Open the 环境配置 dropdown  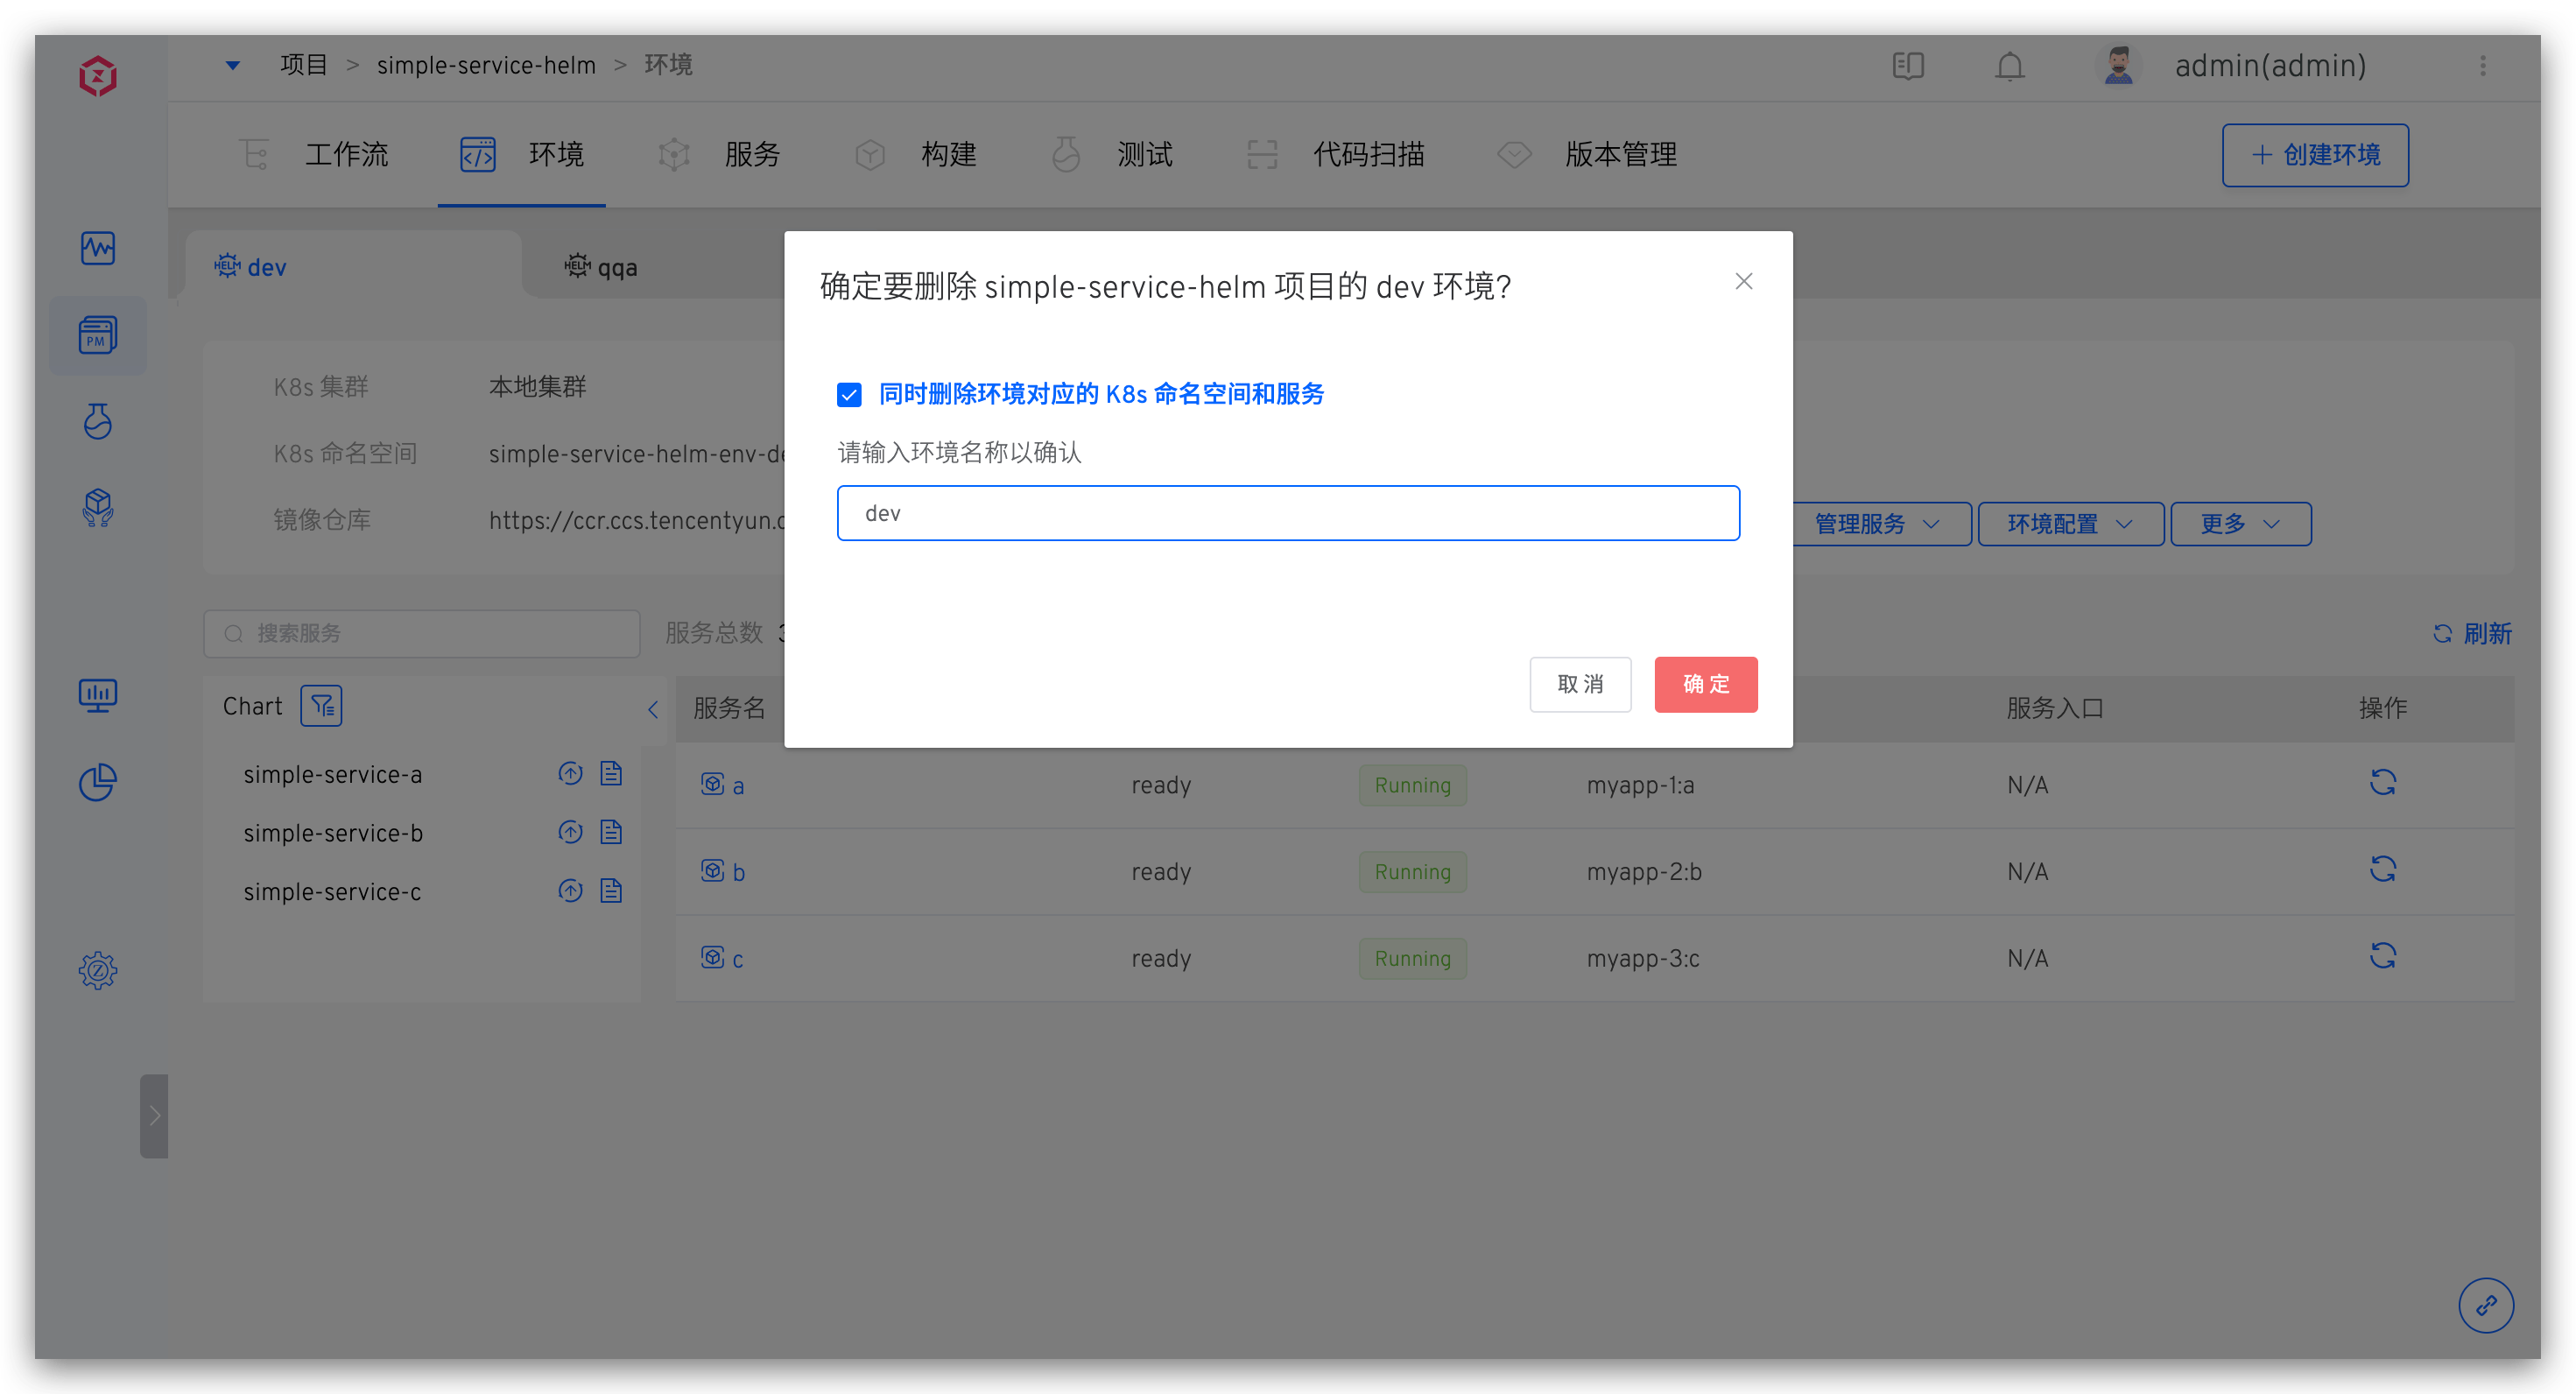click(2069, 523)
